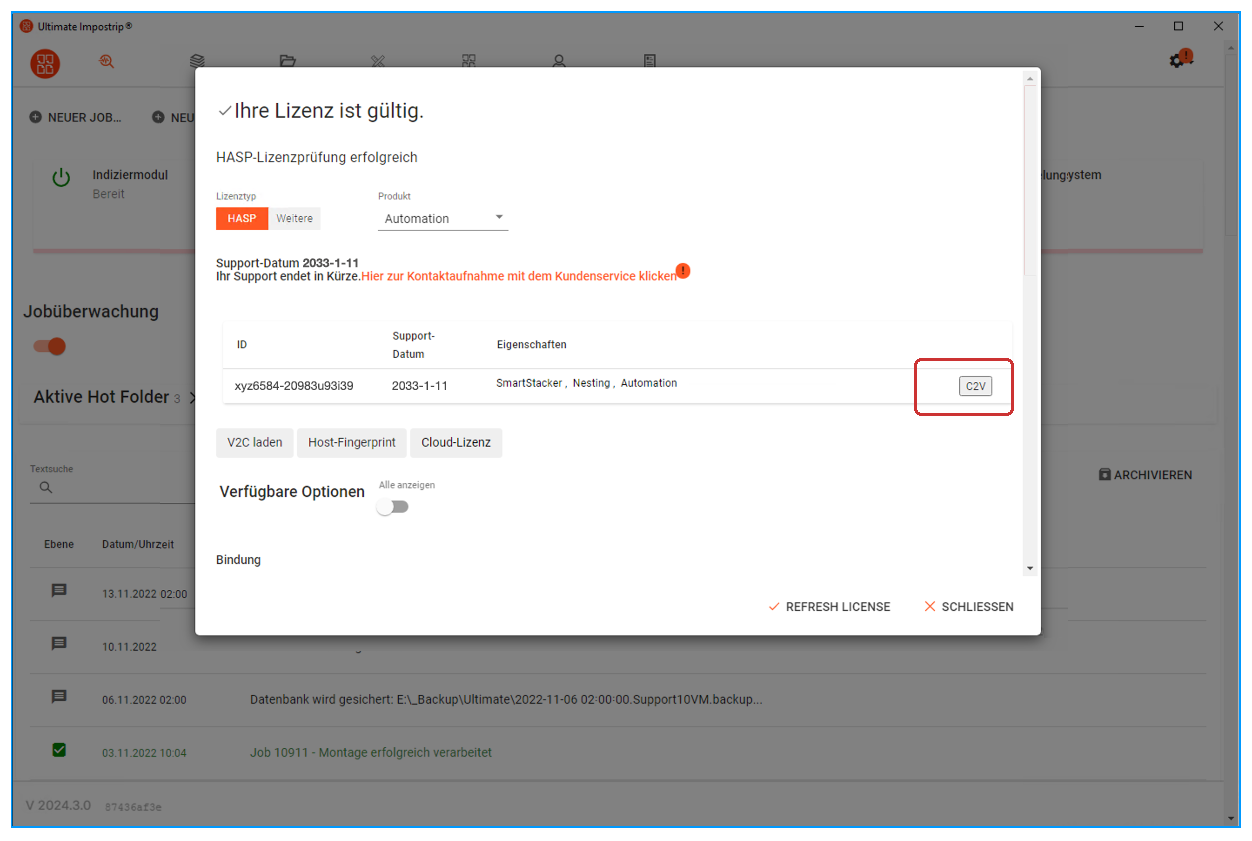Expand the Bindung section
This screenshot has height=841, width=1252.
click(238, 559)
